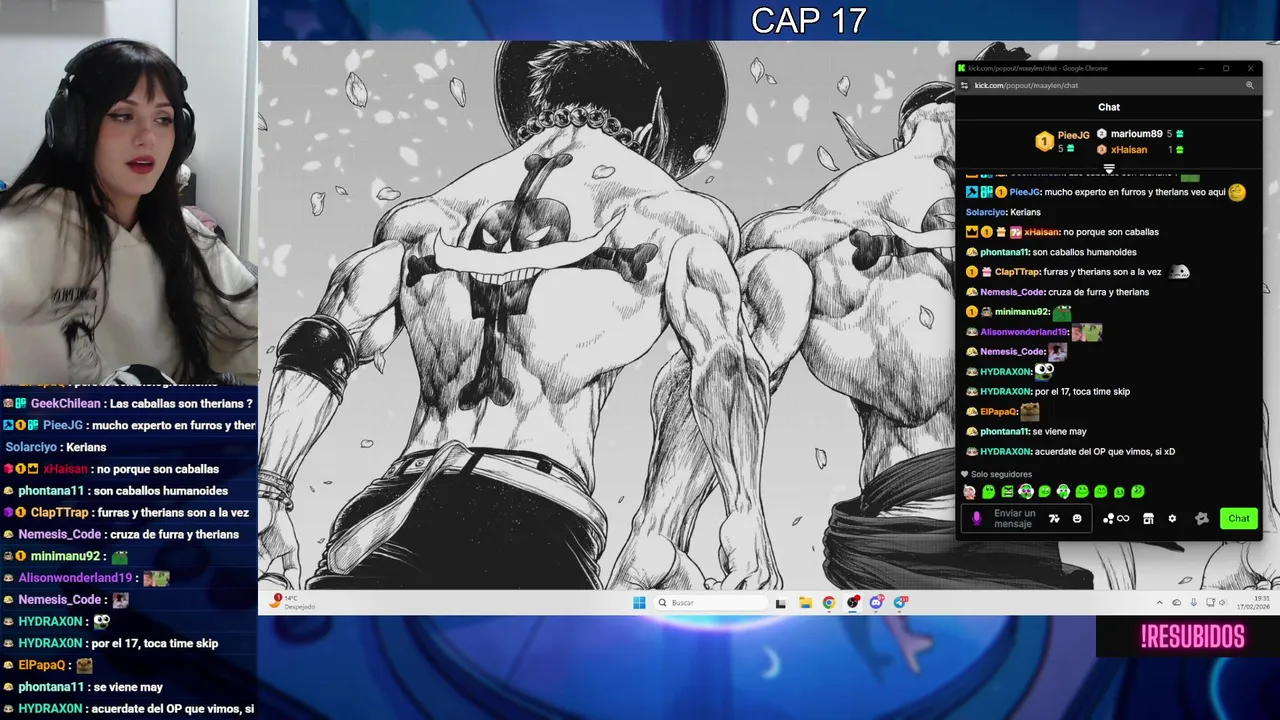Click Kick logo in Chrome title bar
This screenshot has width=1280, height=720.
pos(962,68)
